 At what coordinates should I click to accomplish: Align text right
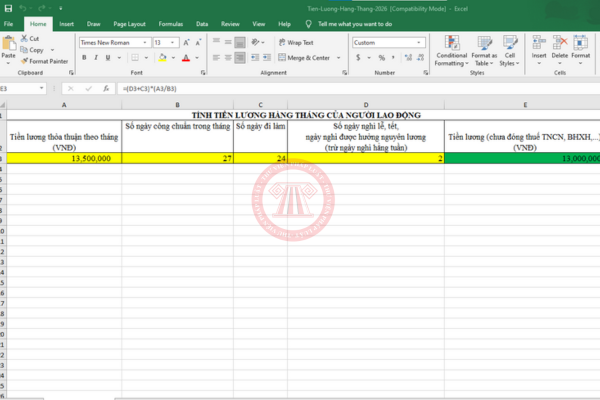click(x=240, y=58)
